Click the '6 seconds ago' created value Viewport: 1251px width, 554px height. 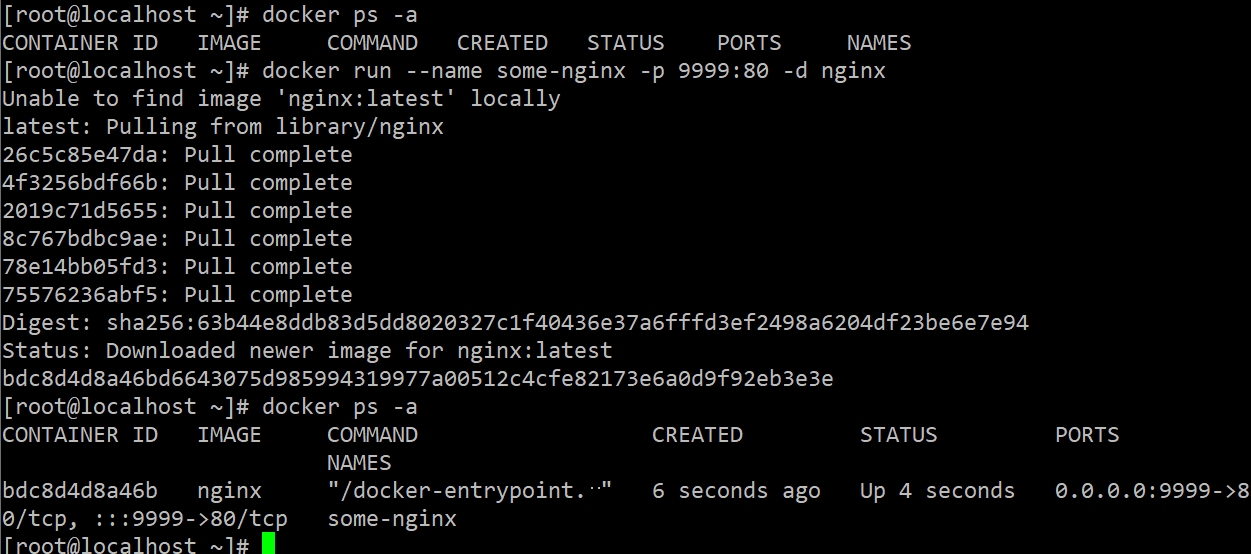click(736, 491)
